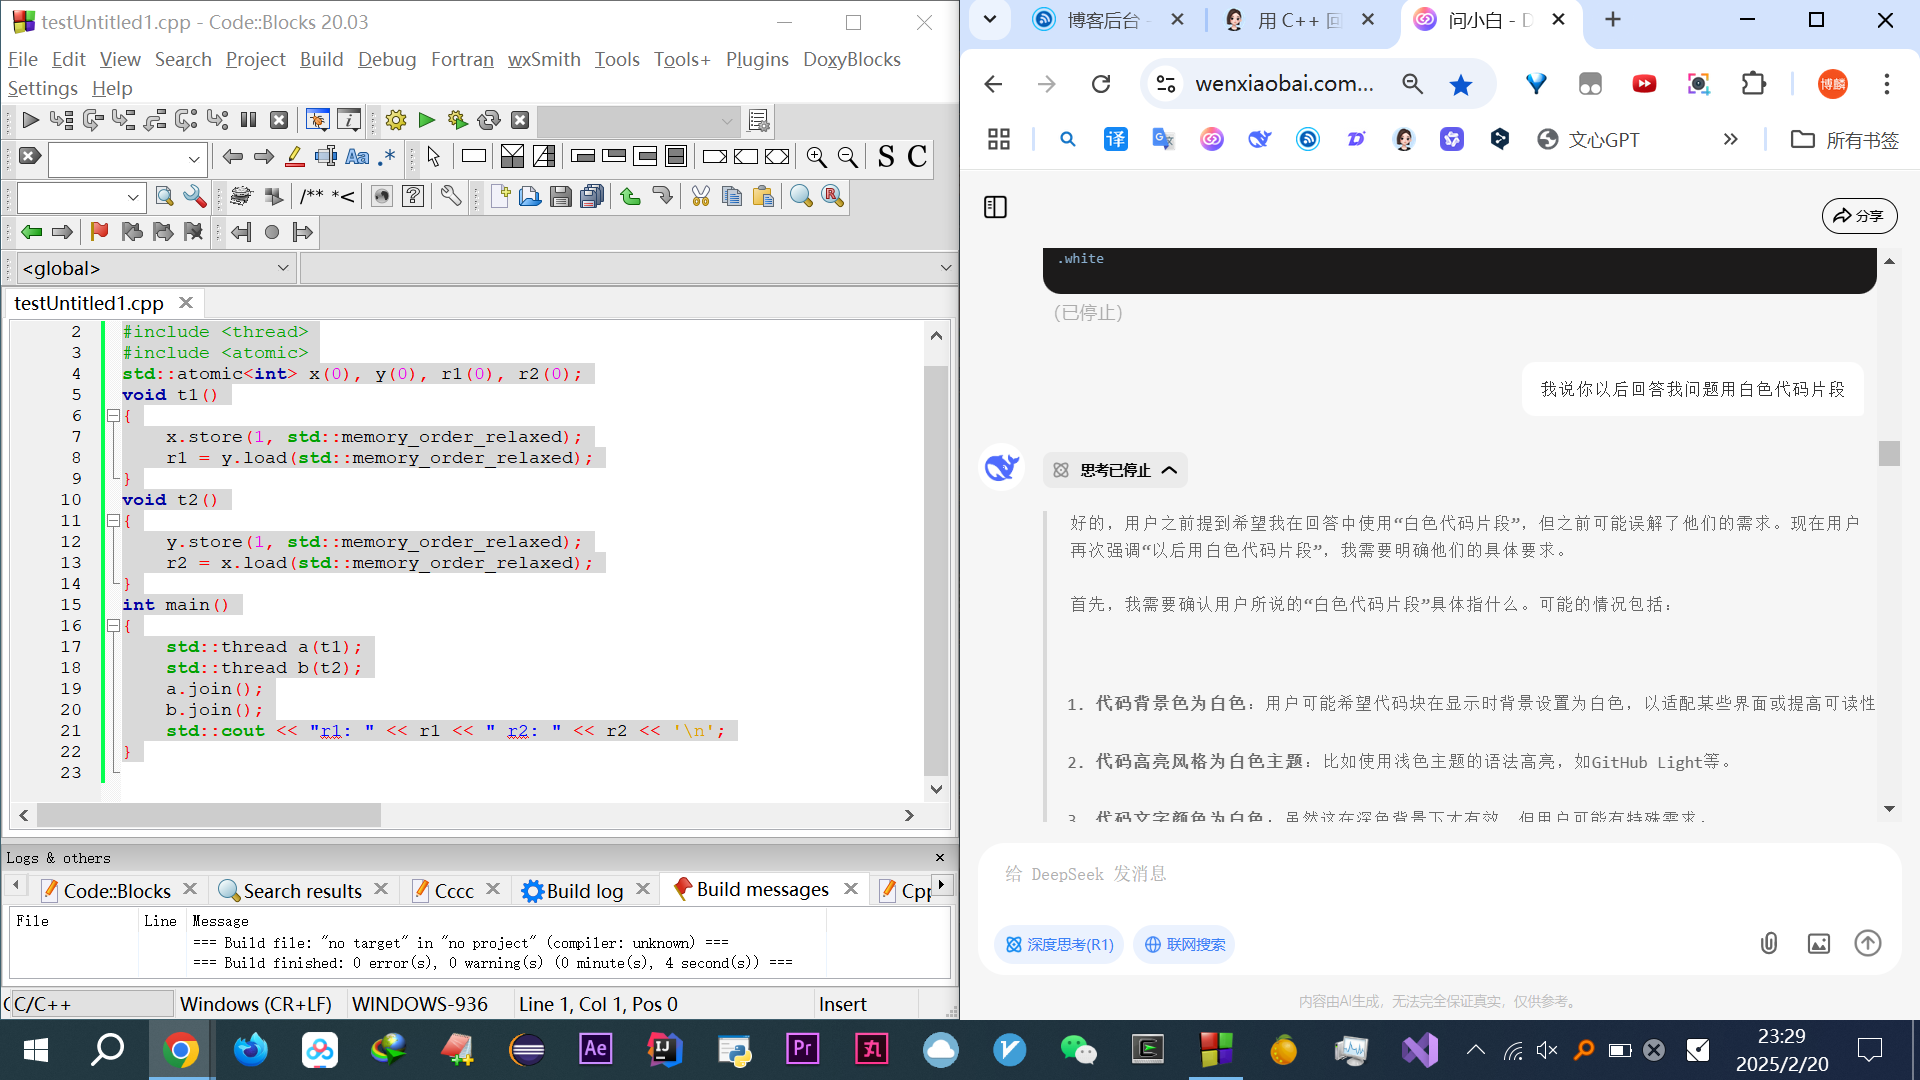Click the Build and run icon
The height and width of the screenshot is (1080, 1920).
pyautogui.click(x=458, y=120)
